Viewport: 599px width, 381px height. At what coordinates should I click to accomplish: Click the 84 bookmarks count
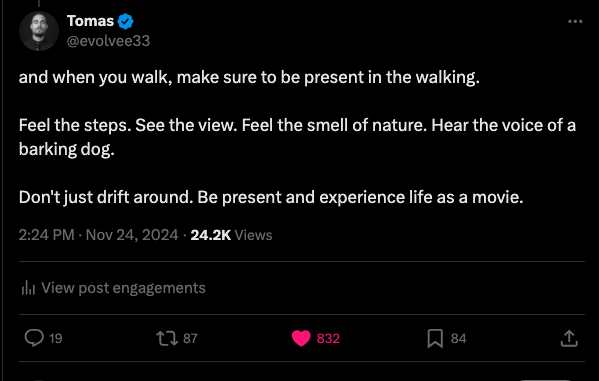(x=458, y=338)
